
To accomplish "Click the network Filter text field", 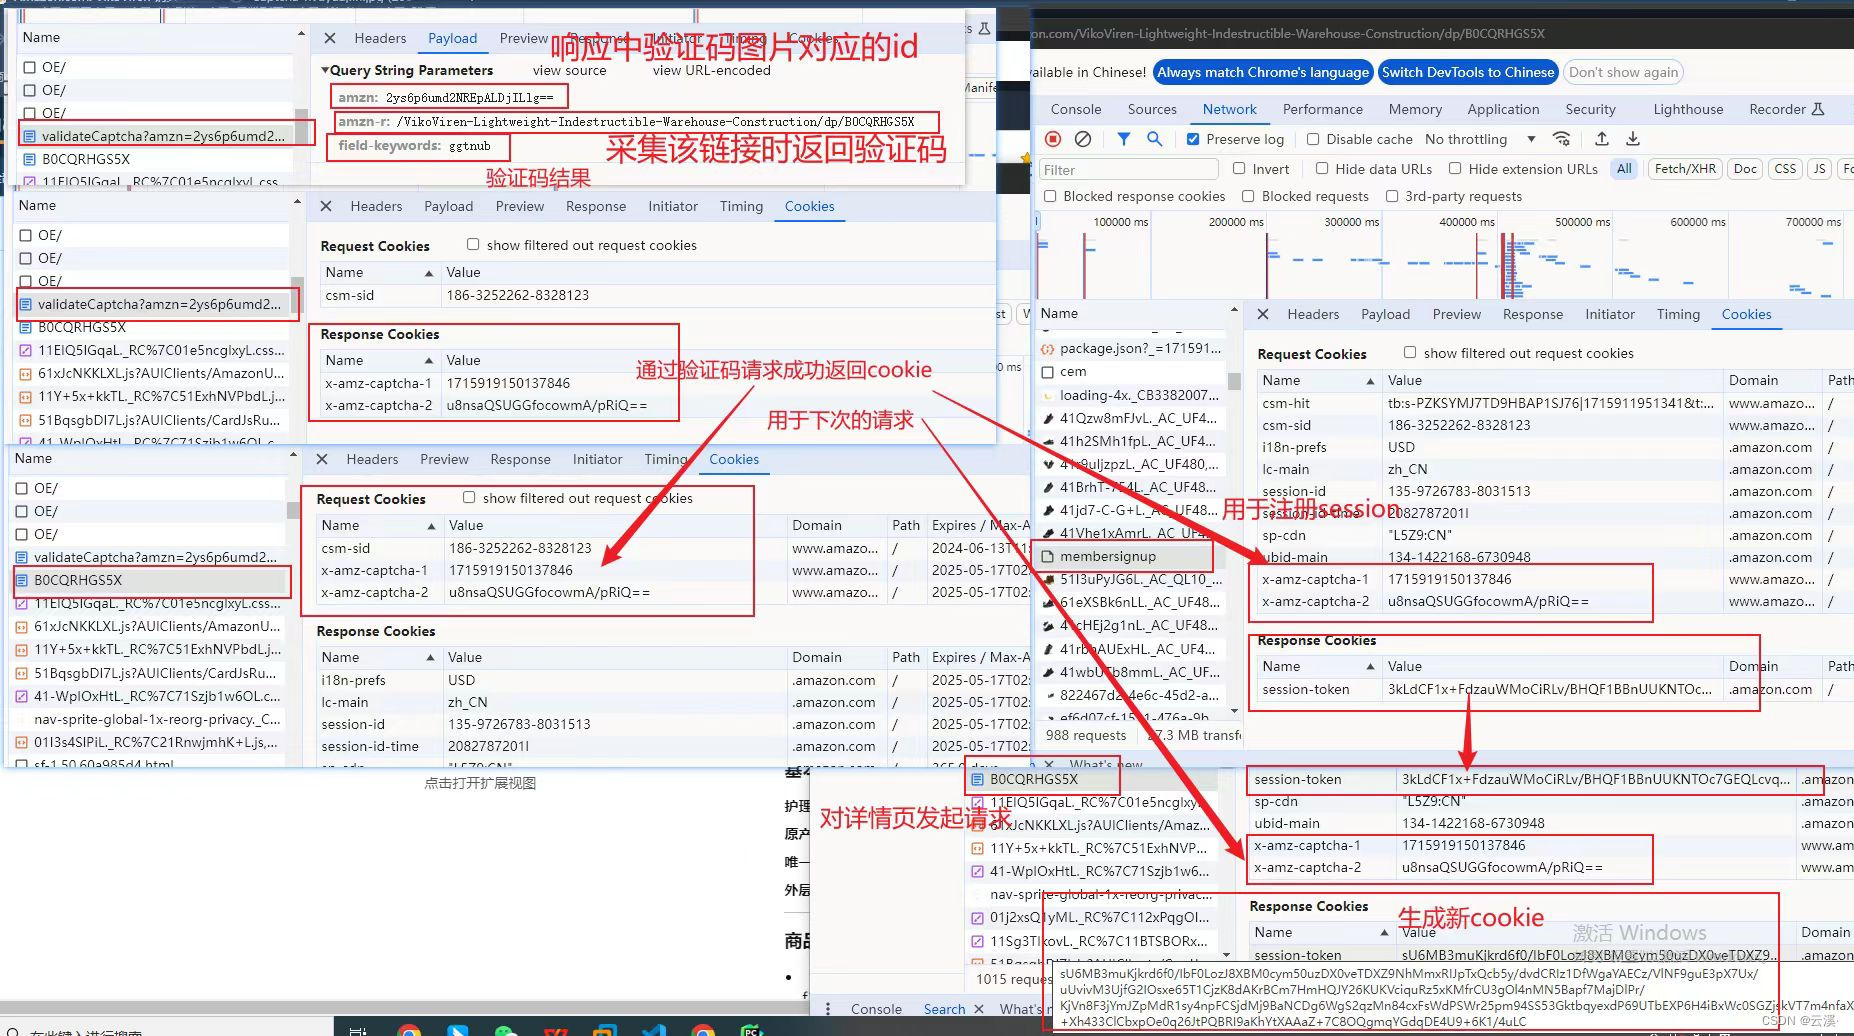I will [x=1128, y=169].
